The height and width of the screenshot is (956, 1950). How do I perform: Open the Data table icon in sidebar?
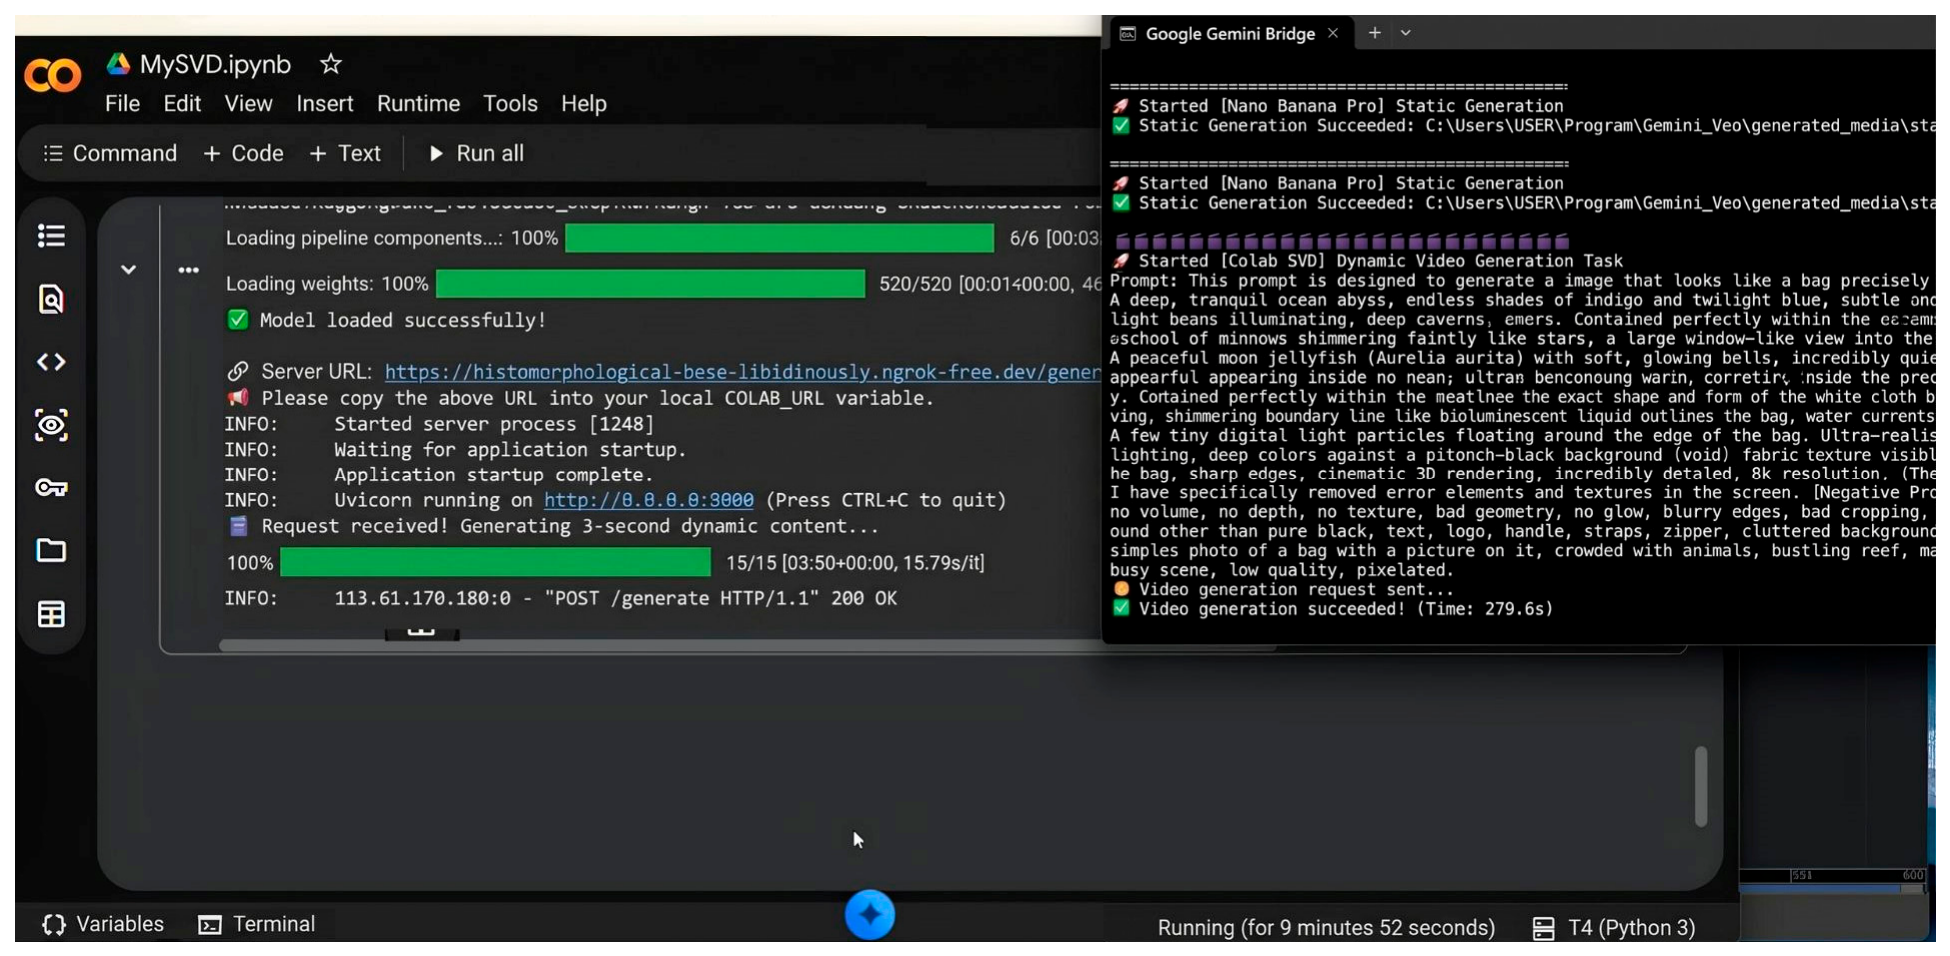click(51, 614)
